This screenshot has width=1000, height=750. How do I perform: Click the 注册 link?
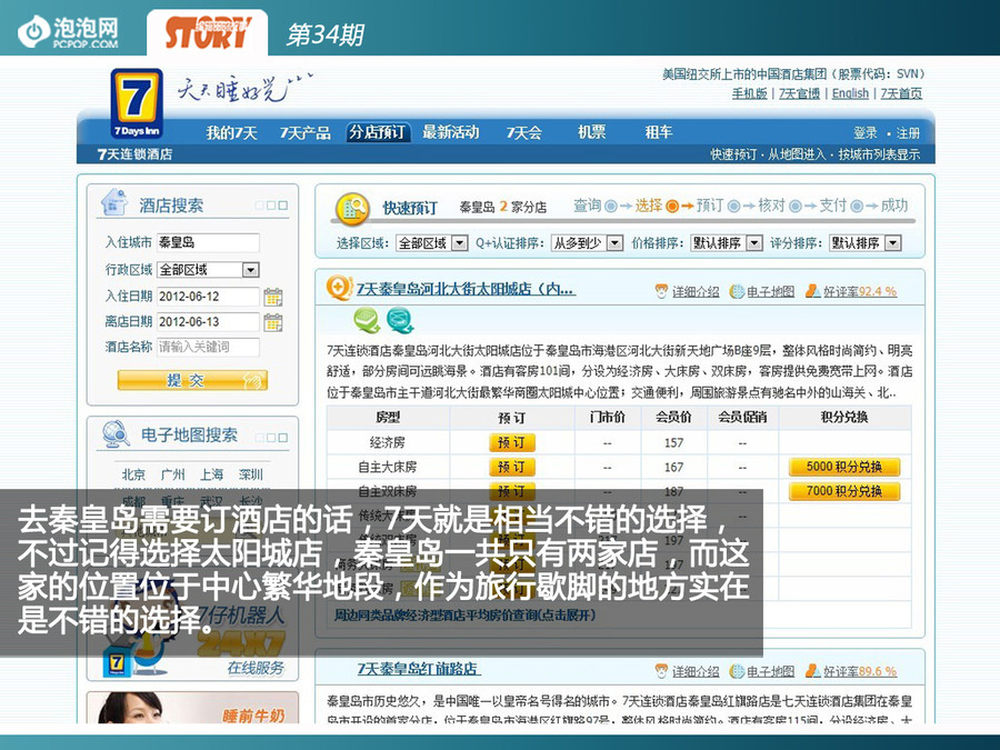pos(908,133)
